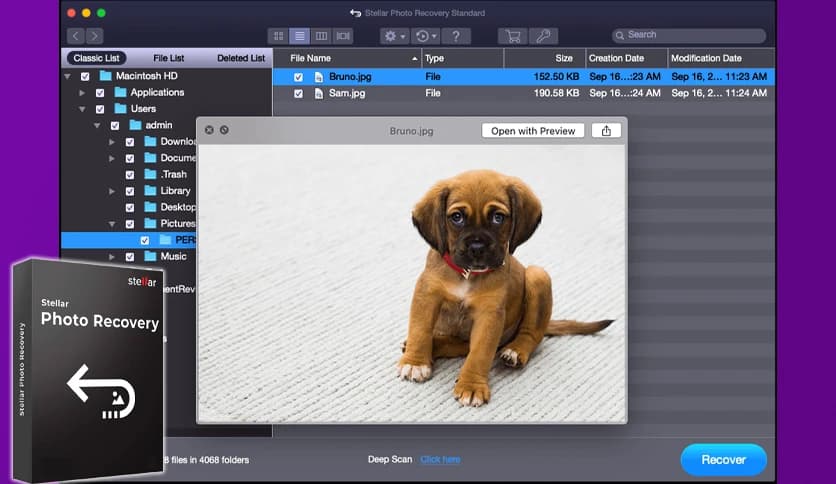Viewport: 836px width, 484px height.
Task: Switch to column view
Action: (x=321, y=36)
